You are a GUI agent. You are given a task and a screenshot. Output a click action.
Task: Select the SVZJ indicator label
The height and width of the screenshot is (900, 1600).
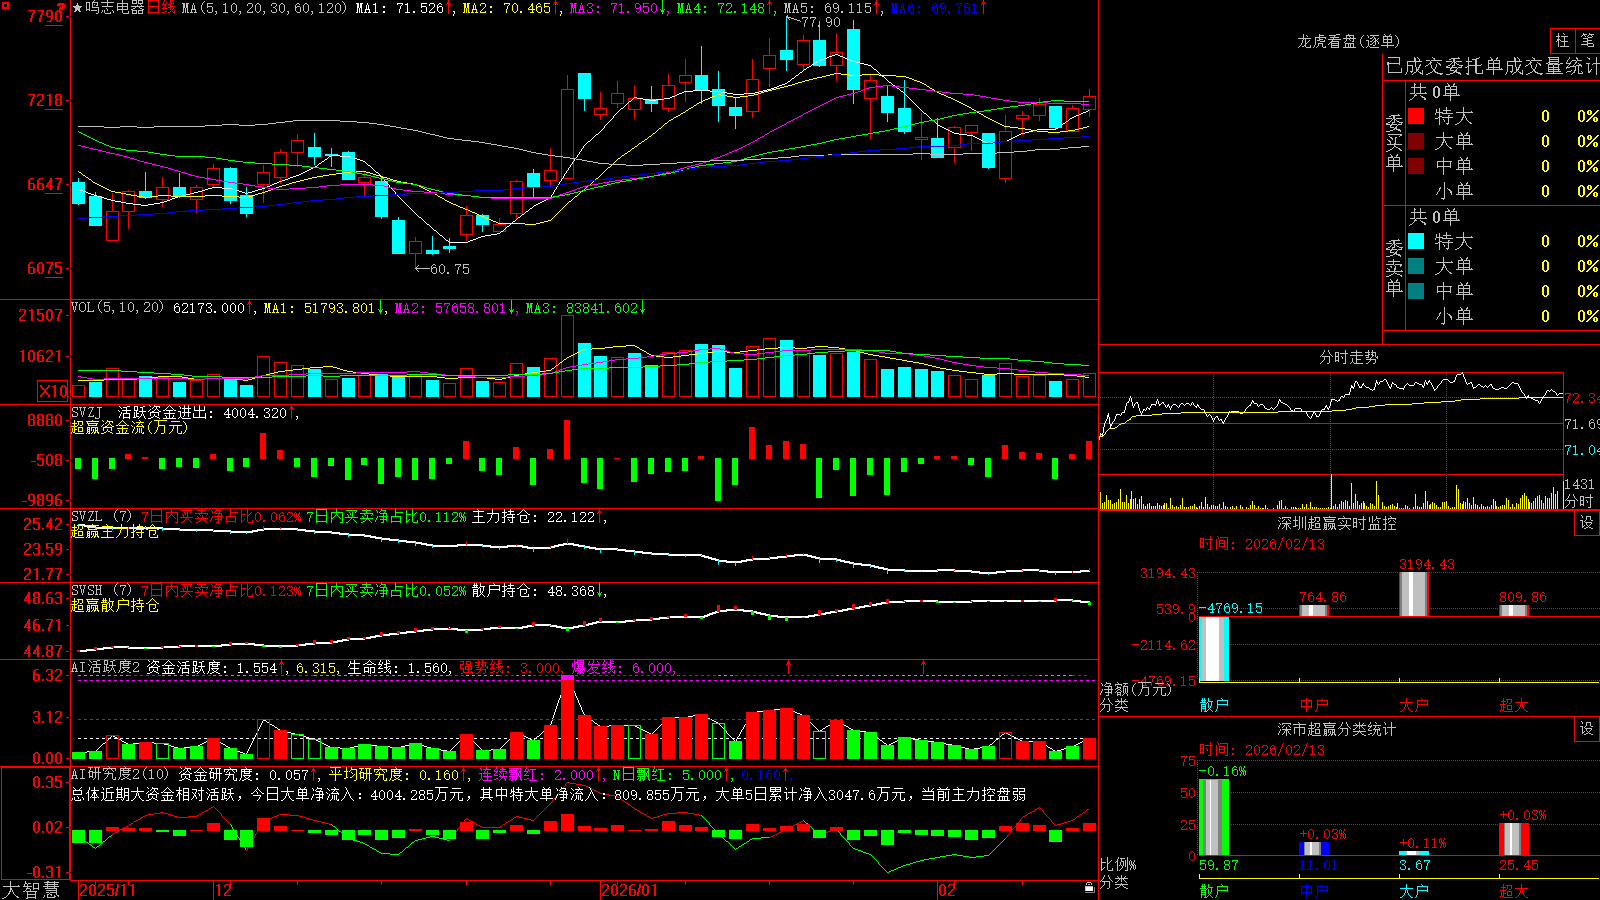coord(87,412)
